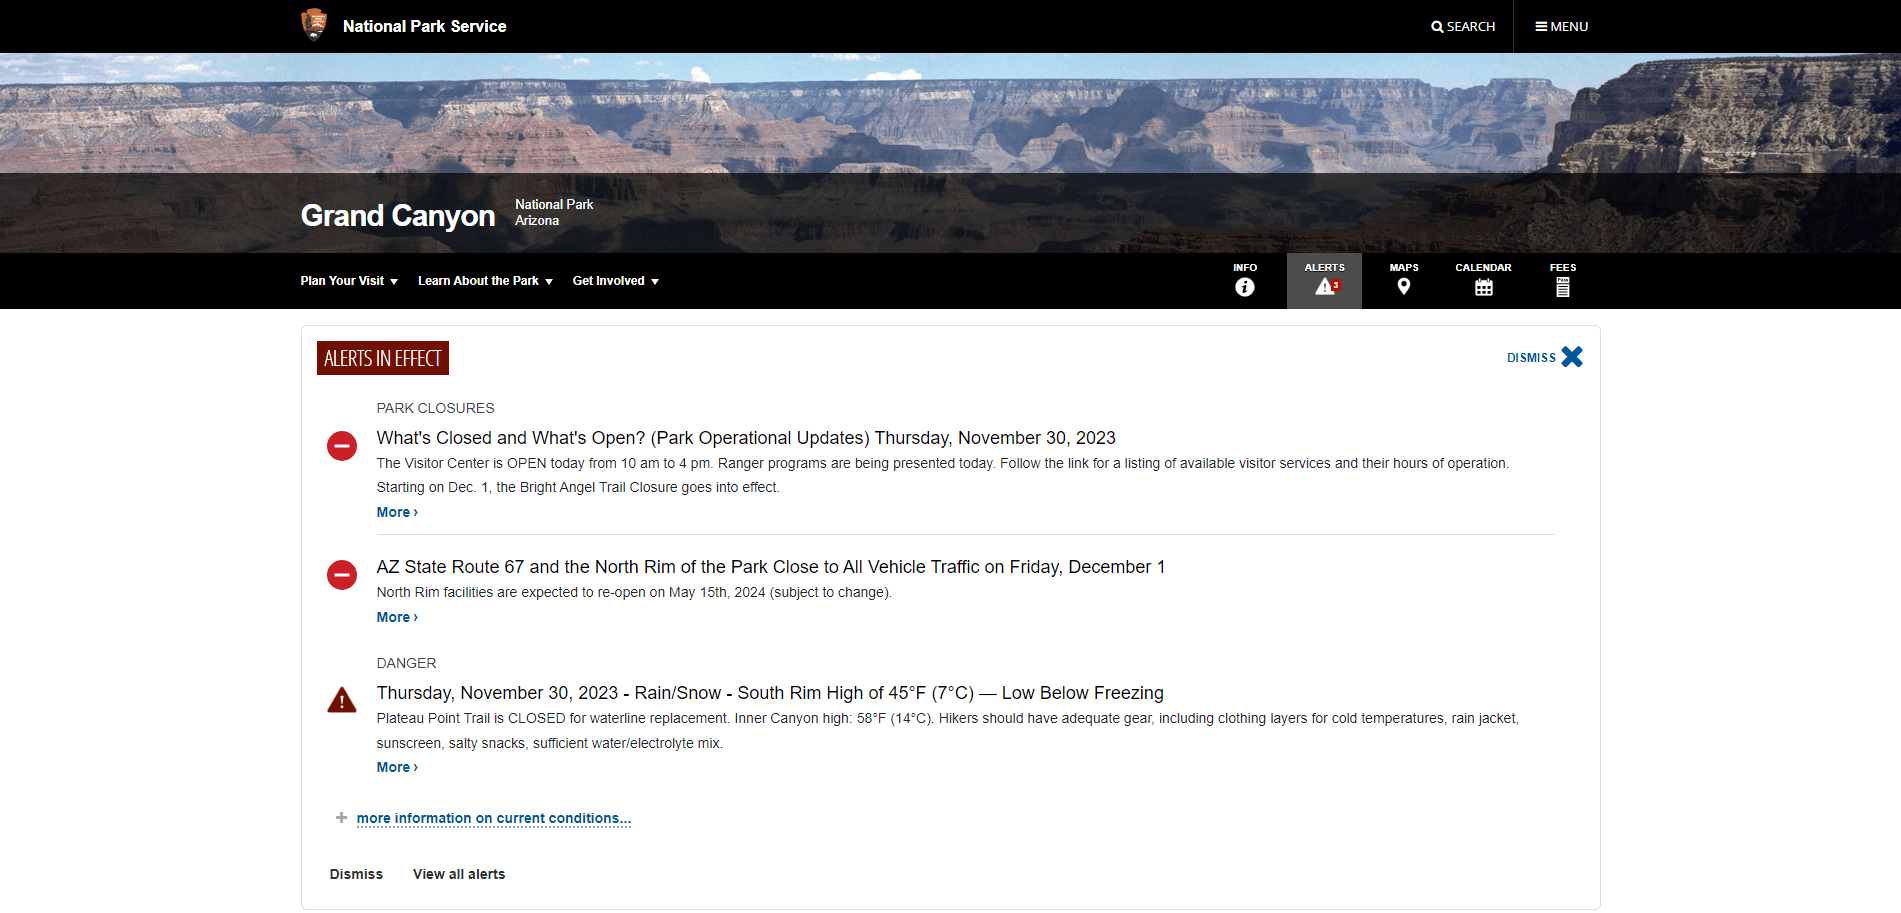This screenshot has height=913, width=1901.
Task: Click the DANGER category label
Action: (406, 663)
